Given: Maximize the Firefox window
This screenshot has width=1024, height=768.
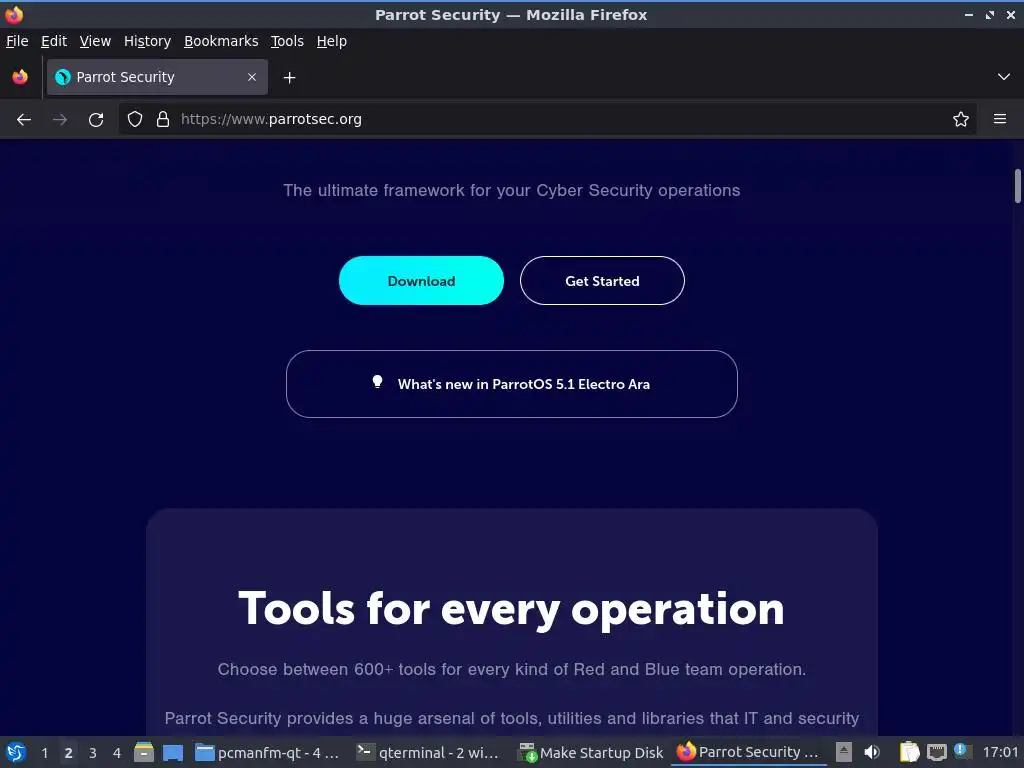Looking at the screenshot, I should tap(990, 14).
